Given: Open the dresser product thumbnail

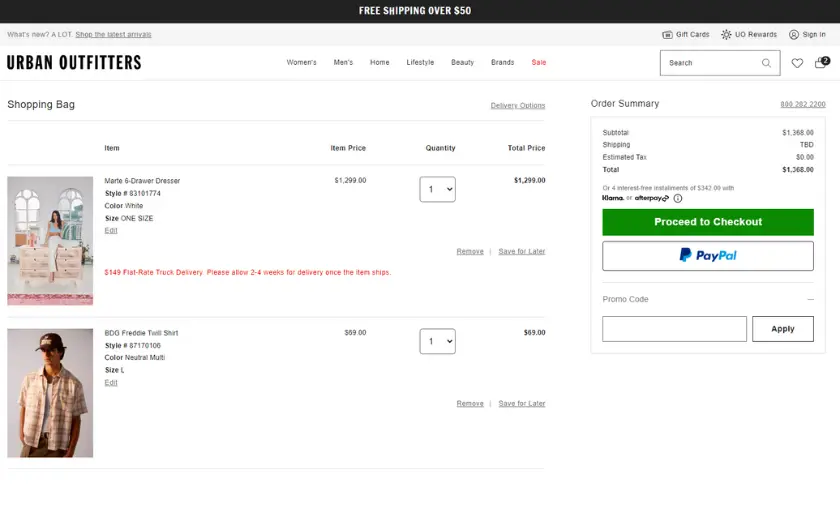Looking at the screenshot, I should (50, 241).
